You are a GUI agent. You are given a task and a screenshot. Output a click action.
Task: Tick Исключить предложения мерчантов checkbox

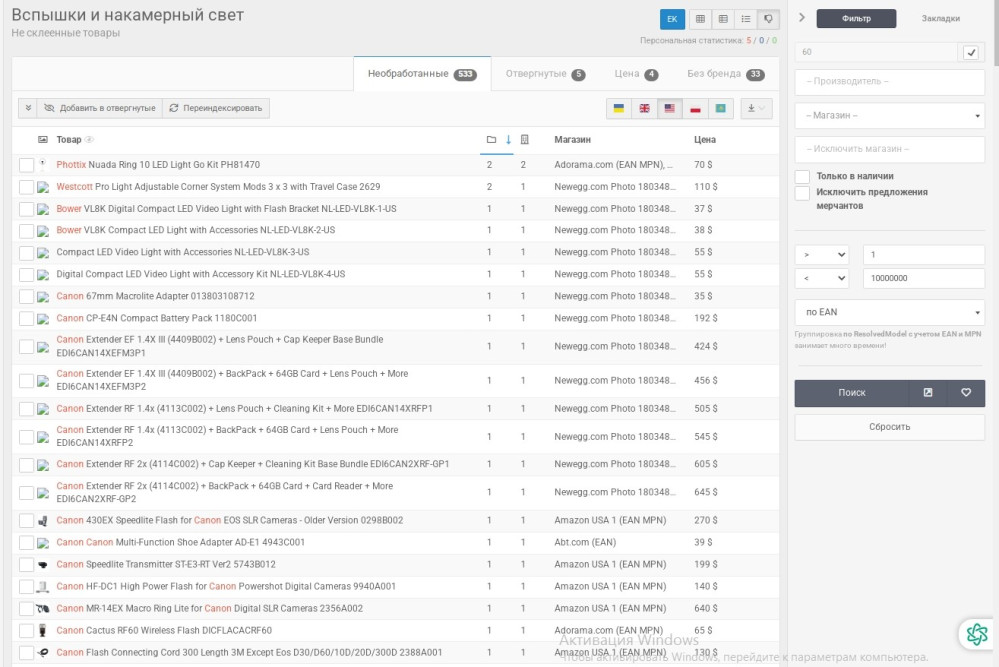802,193
